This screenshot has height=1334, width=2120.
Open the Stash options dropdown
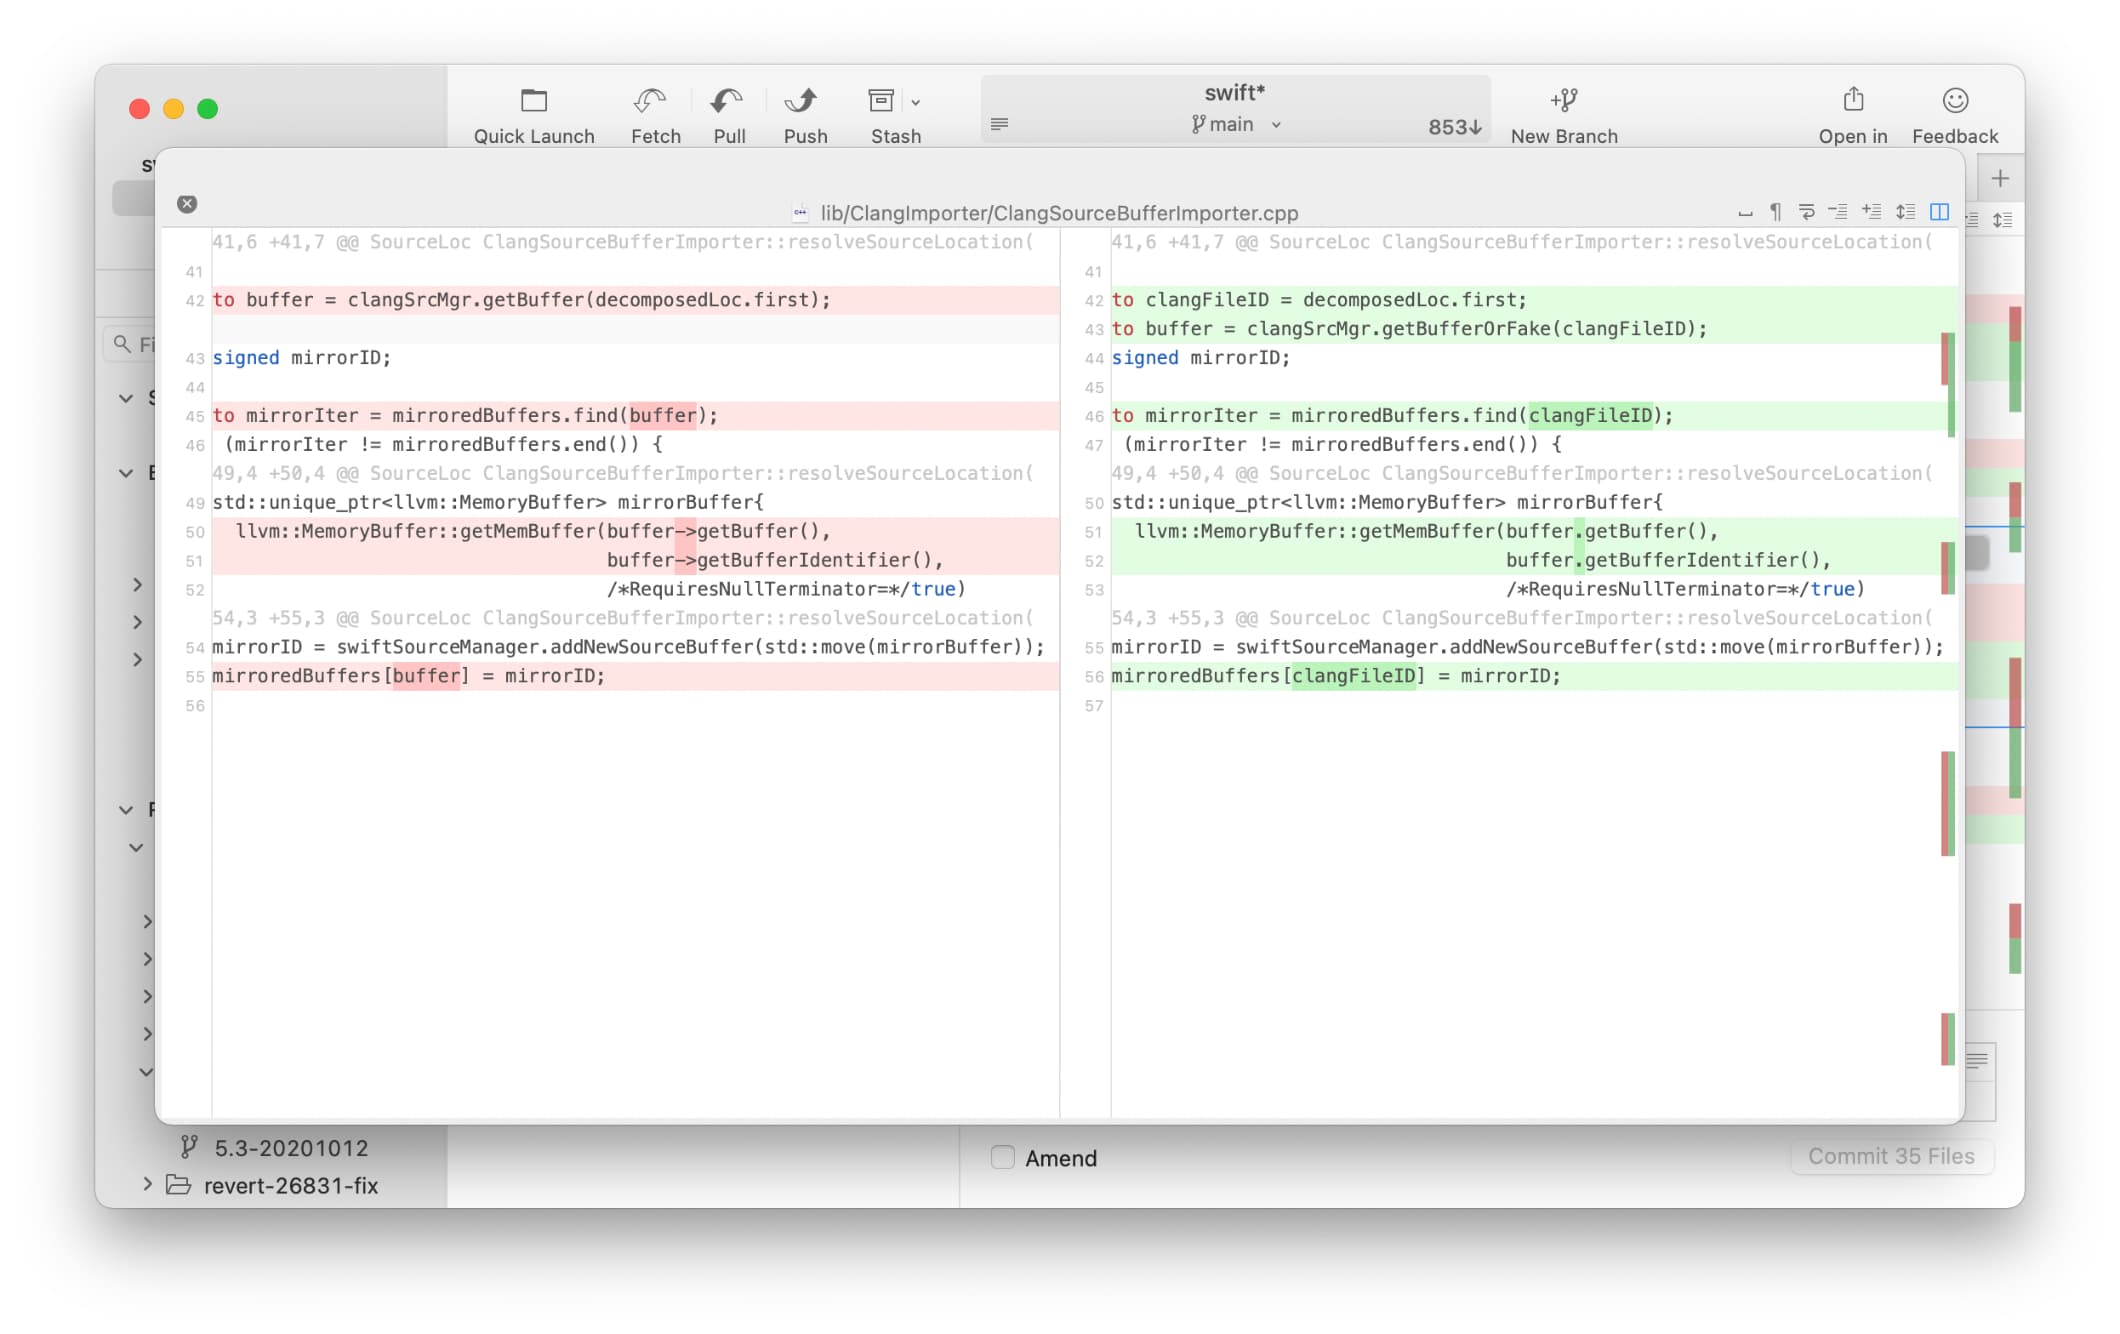[916, 101]
